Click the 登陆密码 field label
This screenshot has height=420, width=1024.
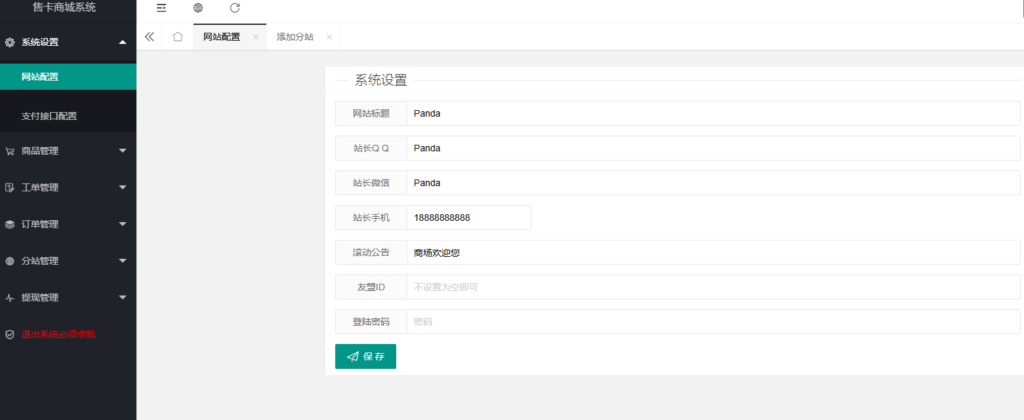click(371, 321)
